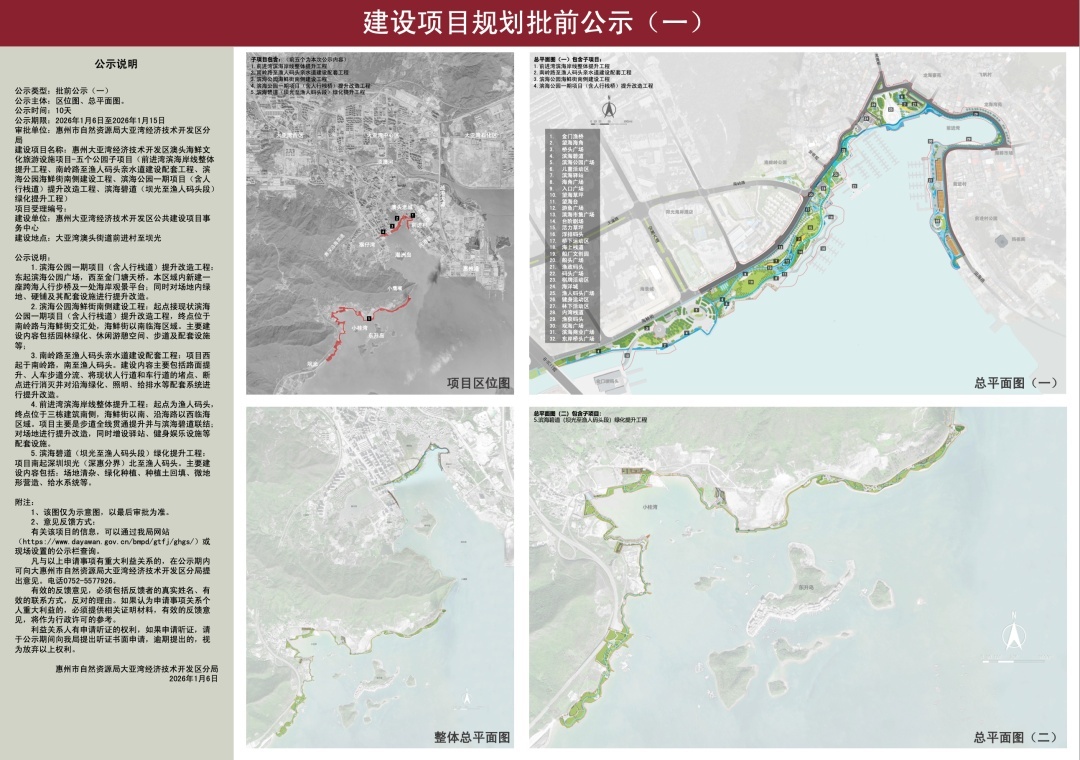Click the scale bar on 总平面图（二）

coord(1011,659)
